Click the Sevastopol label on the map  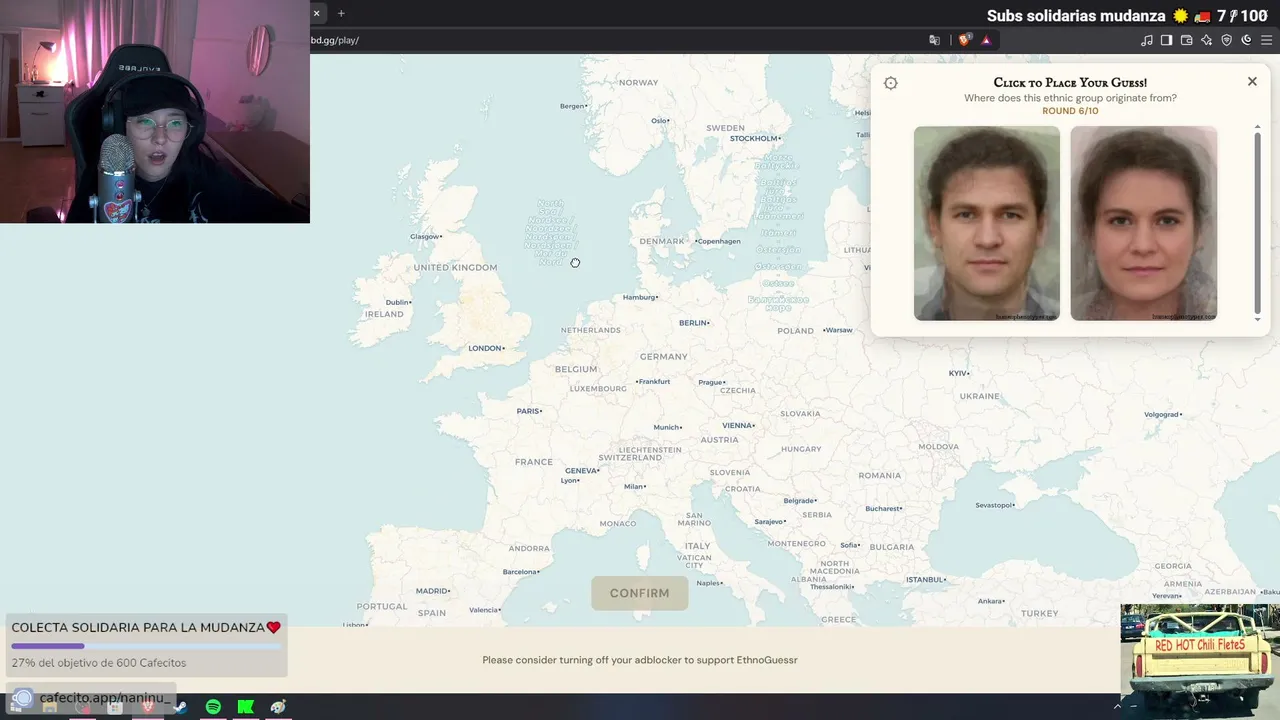(x=994, y=505)
